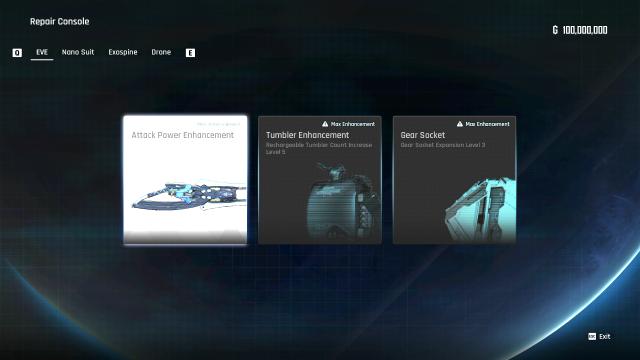Go to the Drone tab
The image size is (640, 360).
tap(161, 52)
